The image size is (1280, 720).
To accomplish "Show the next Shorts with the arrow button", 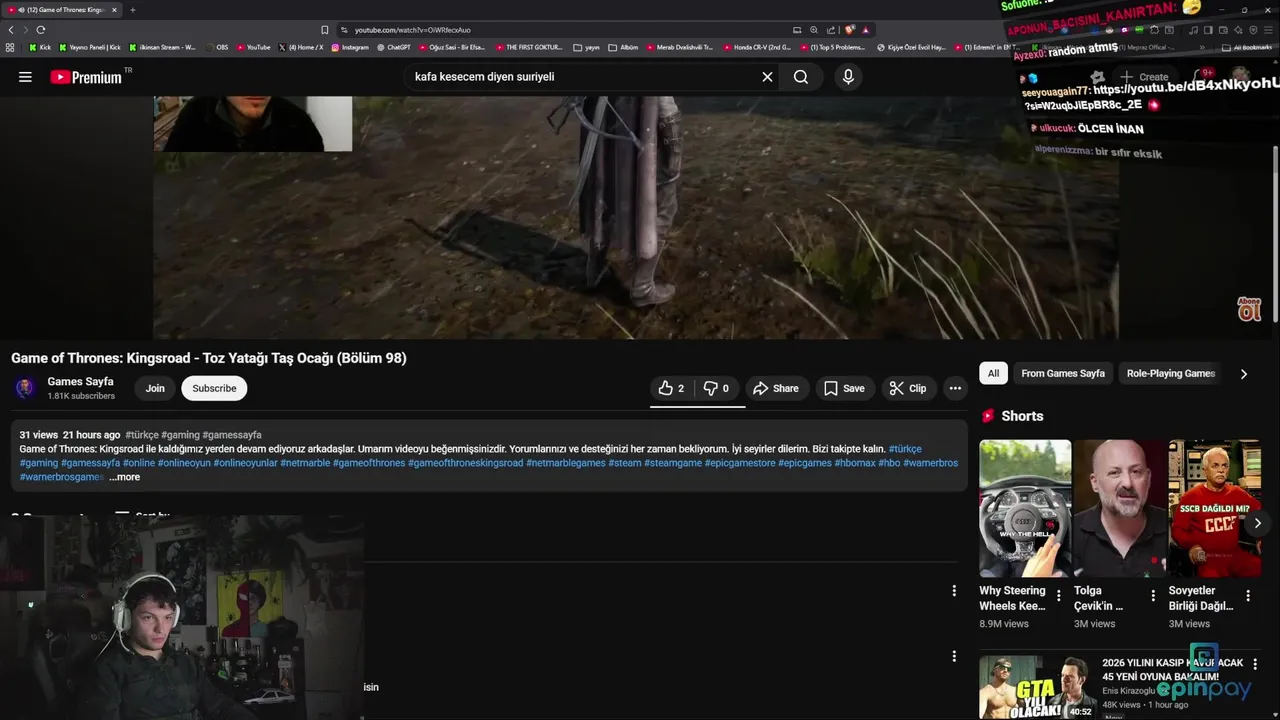I will click(1258, 523).
